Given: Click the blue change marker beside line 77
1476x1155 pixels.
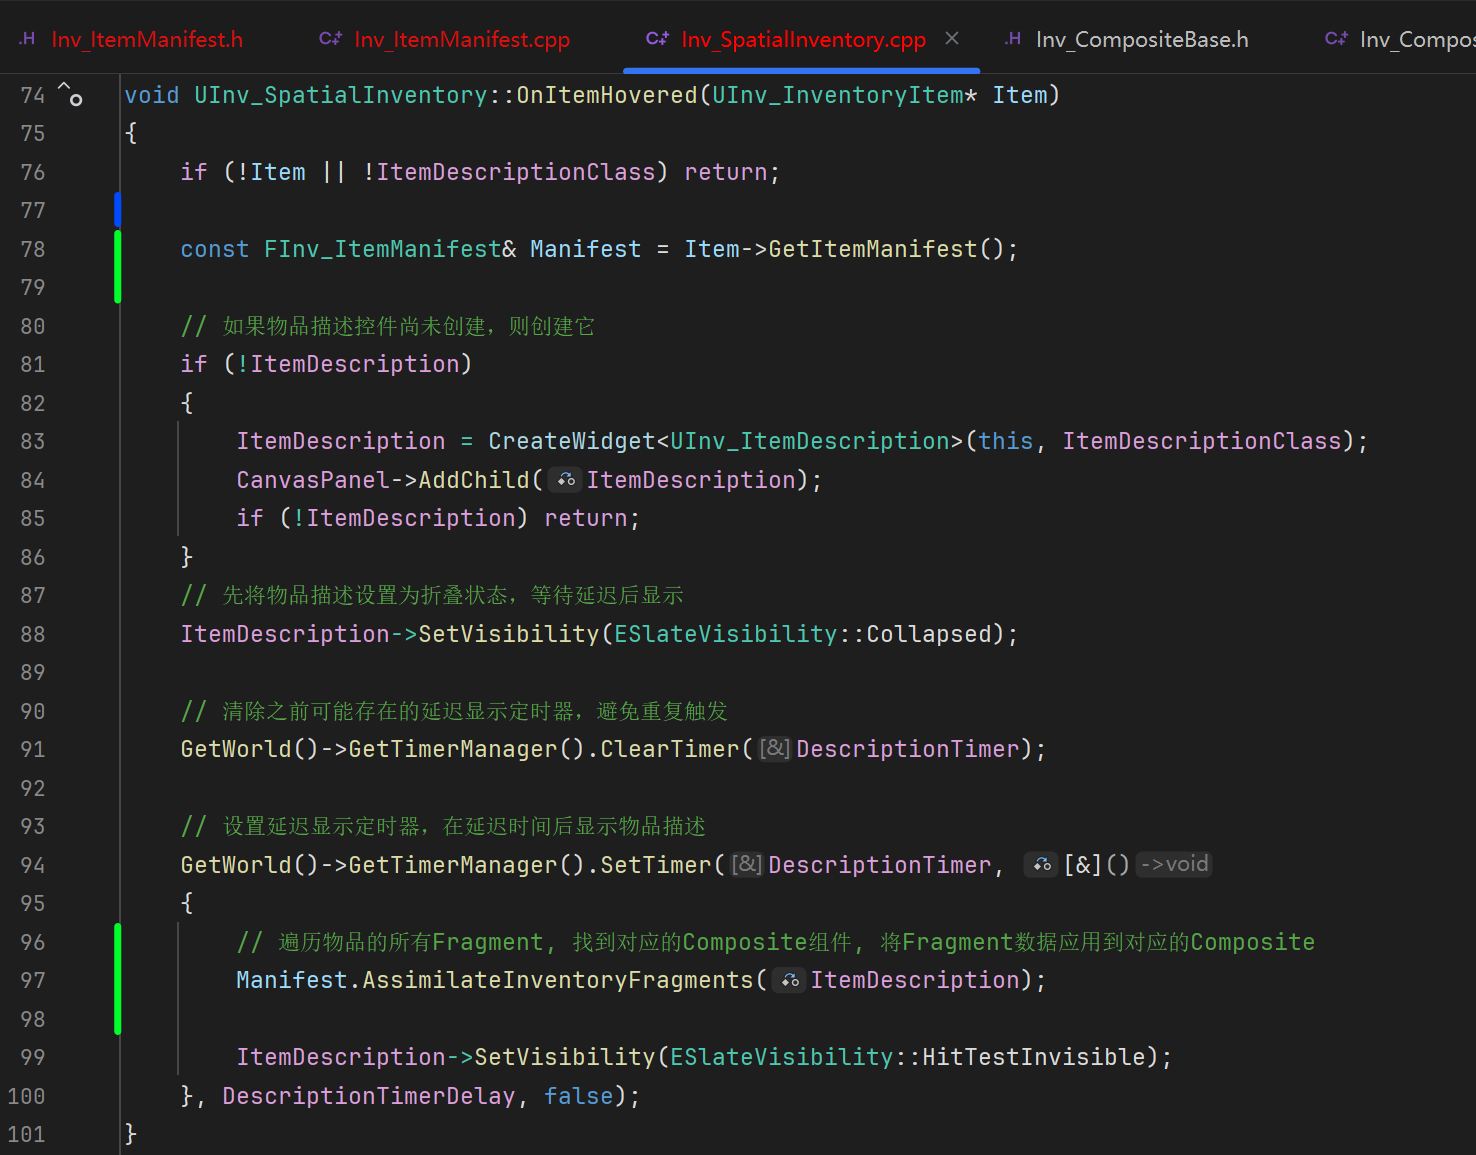Looking at the screenshot, I should point(117,210).
